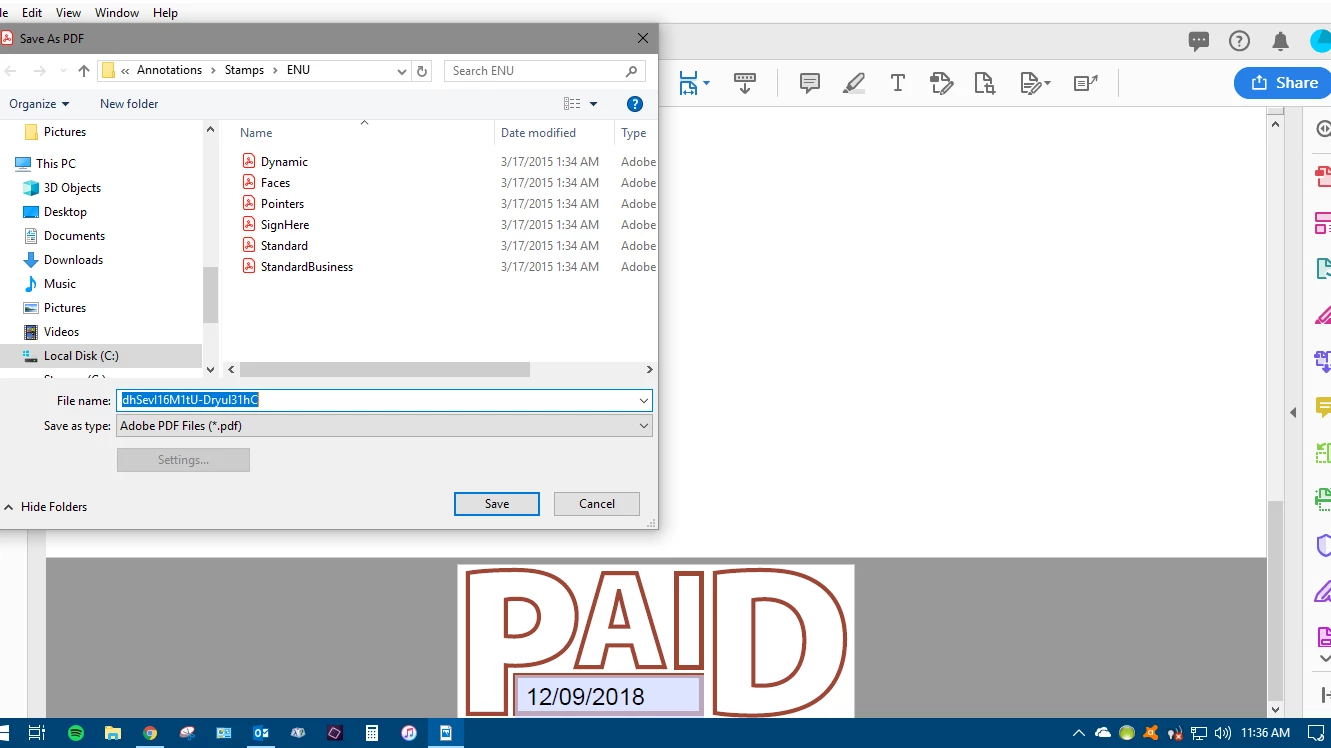Go up one folder level
This screenshot has width=1331, height=748.
pyautogui.click(x=84, y=71)
